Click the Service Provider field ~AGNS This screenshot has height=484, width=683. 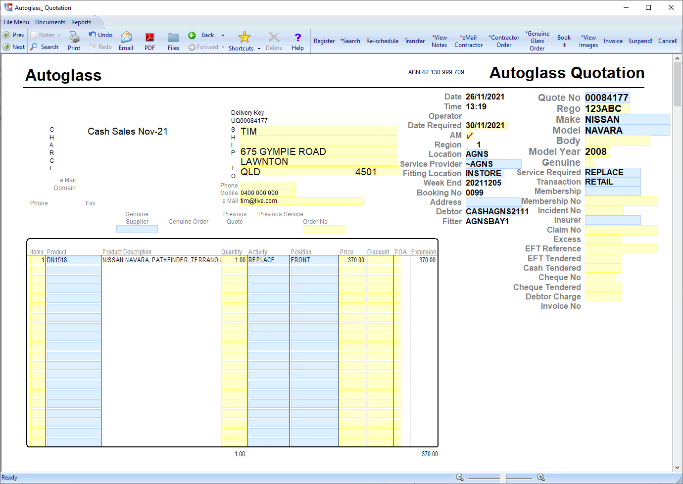(x=493, y=164)
